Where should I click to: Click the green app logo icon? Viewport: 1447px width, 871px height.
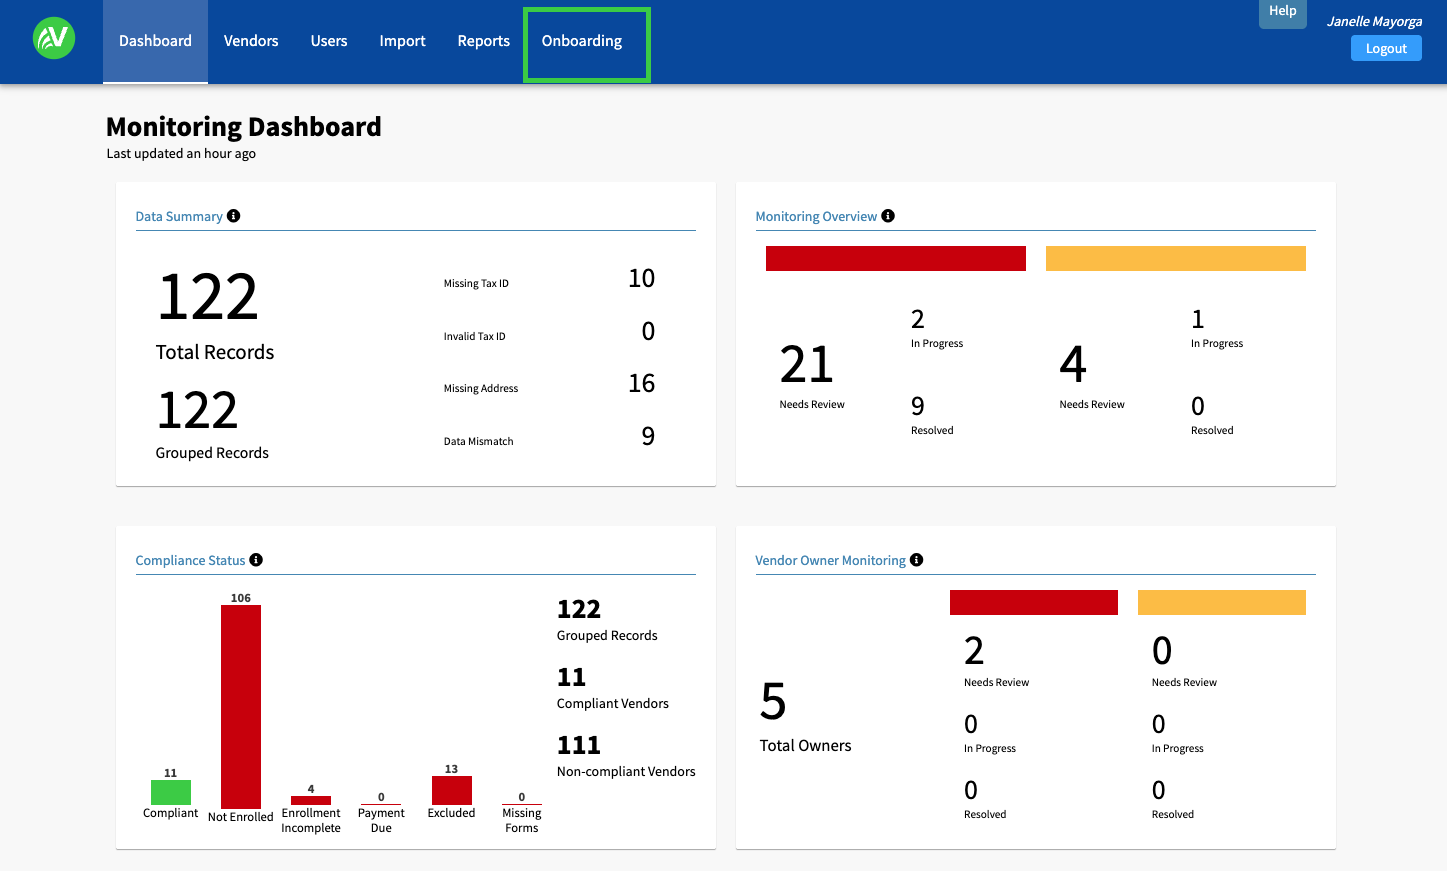tap(54, 39)
